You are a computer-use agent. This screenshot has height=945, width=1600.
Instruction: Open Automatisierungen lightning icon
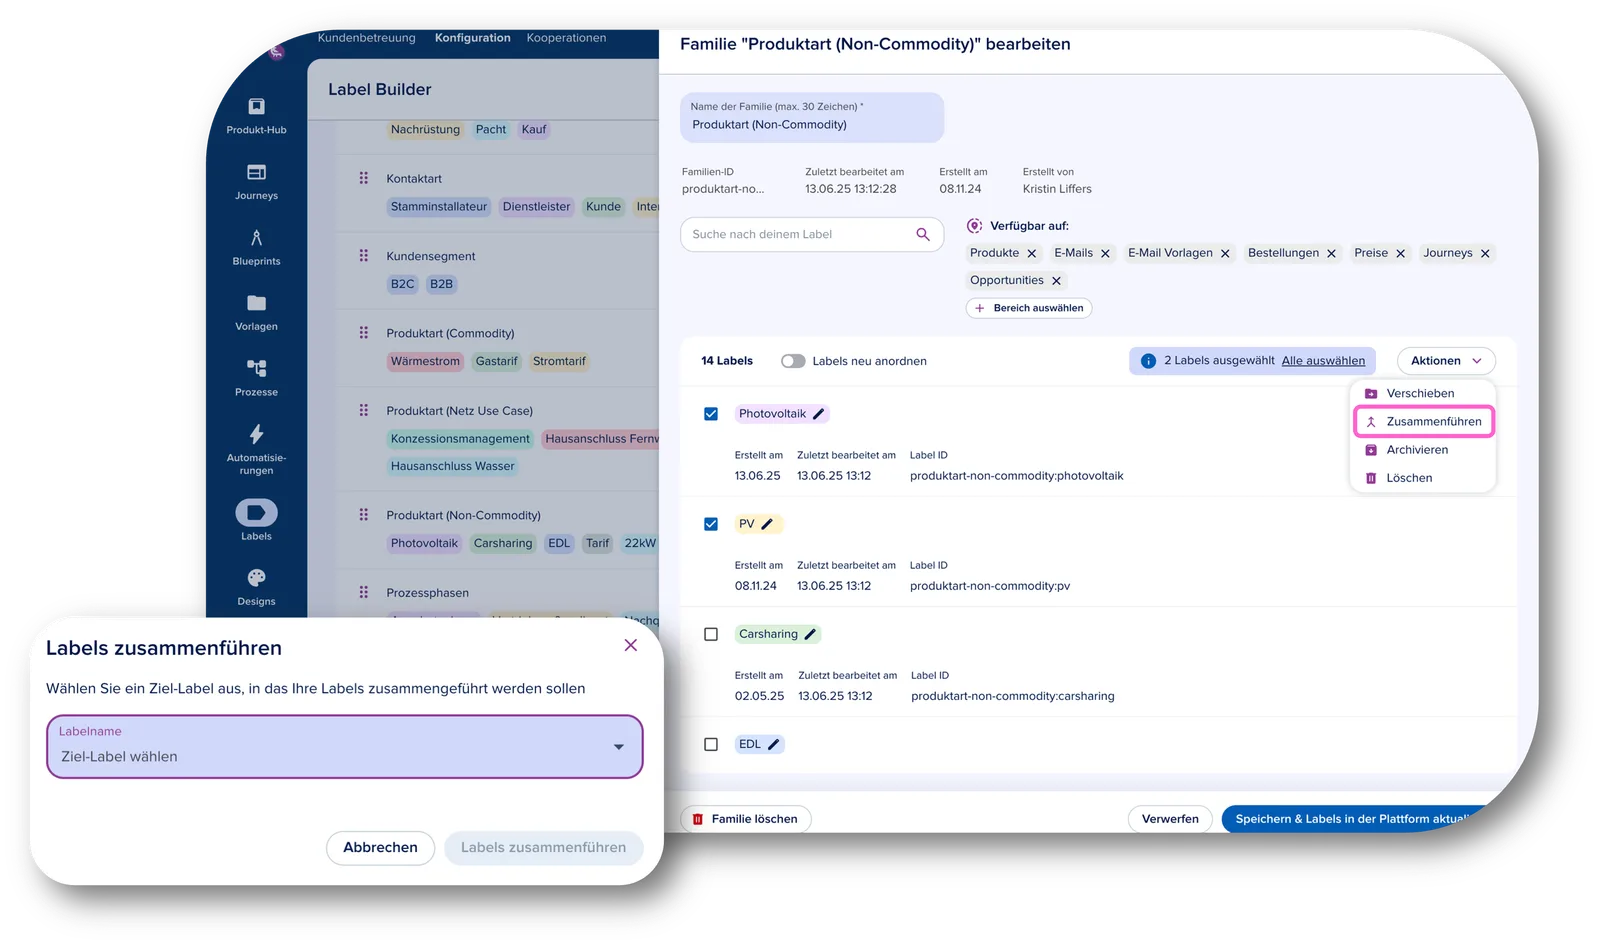click(256, 434)
